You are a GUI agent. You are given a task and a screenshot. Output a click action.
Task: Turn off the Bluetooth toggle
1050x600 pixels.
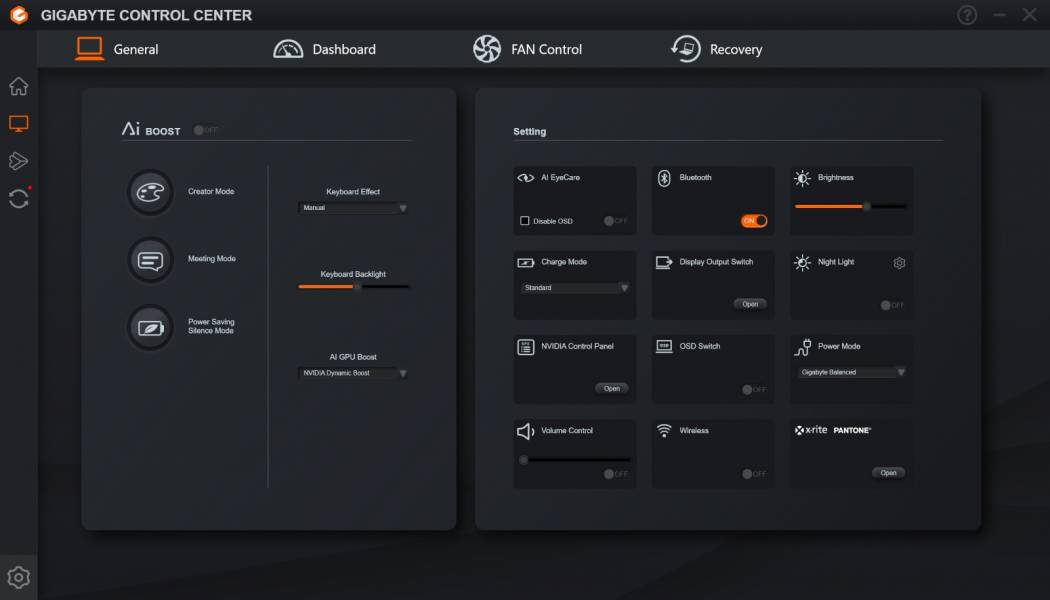tap(754, 221)
